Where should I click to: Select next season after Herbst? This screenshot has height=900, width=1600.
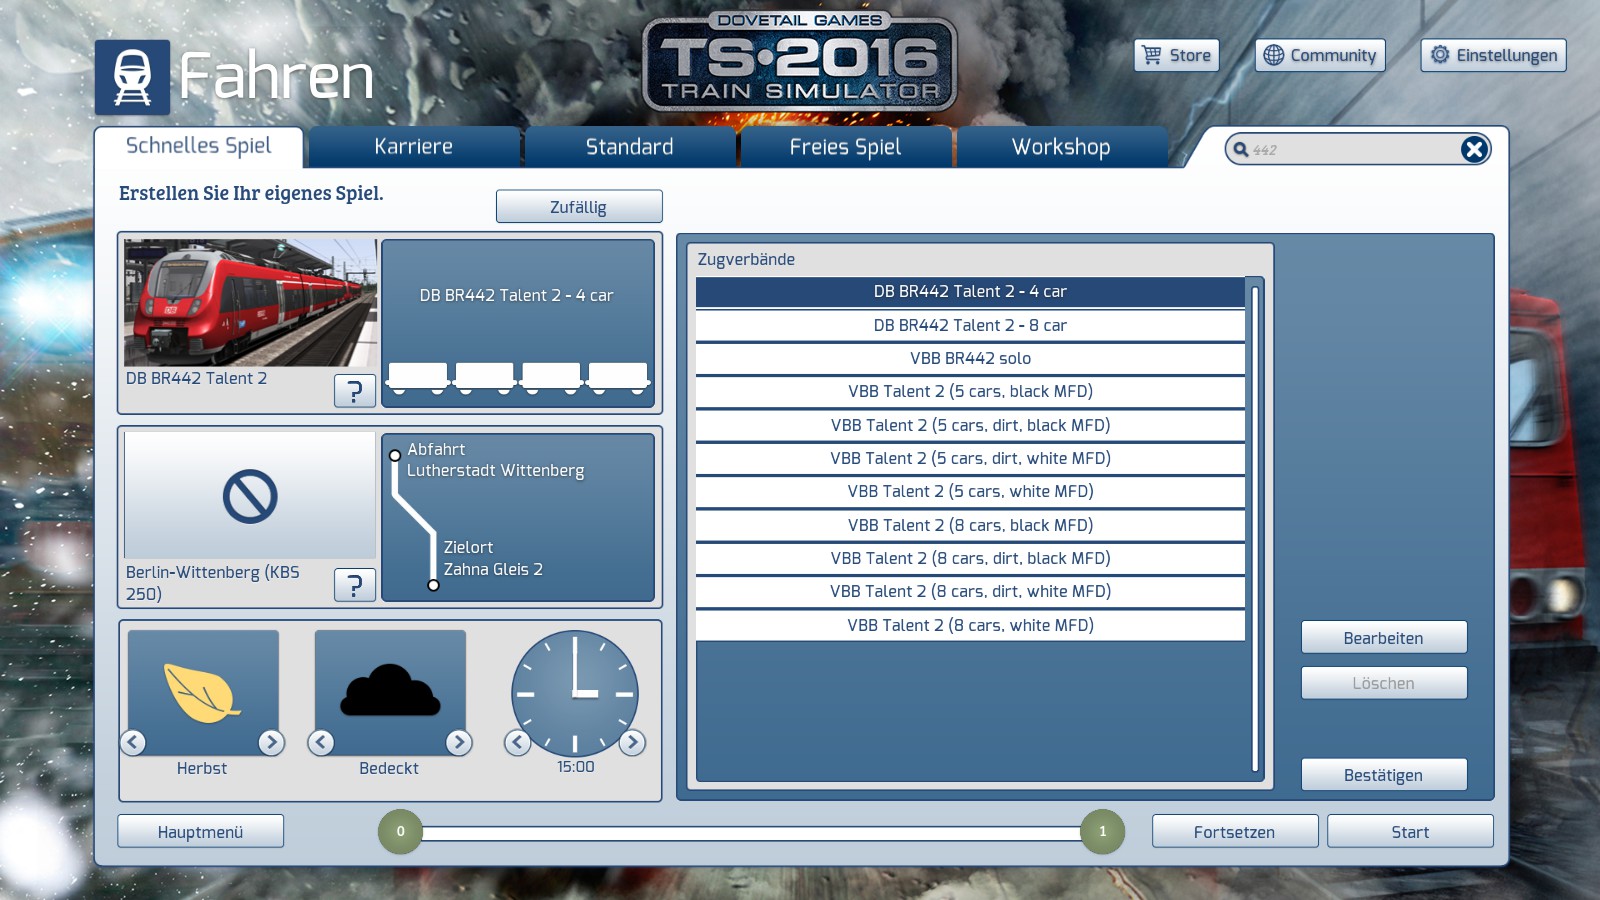(x=271, y=742)
